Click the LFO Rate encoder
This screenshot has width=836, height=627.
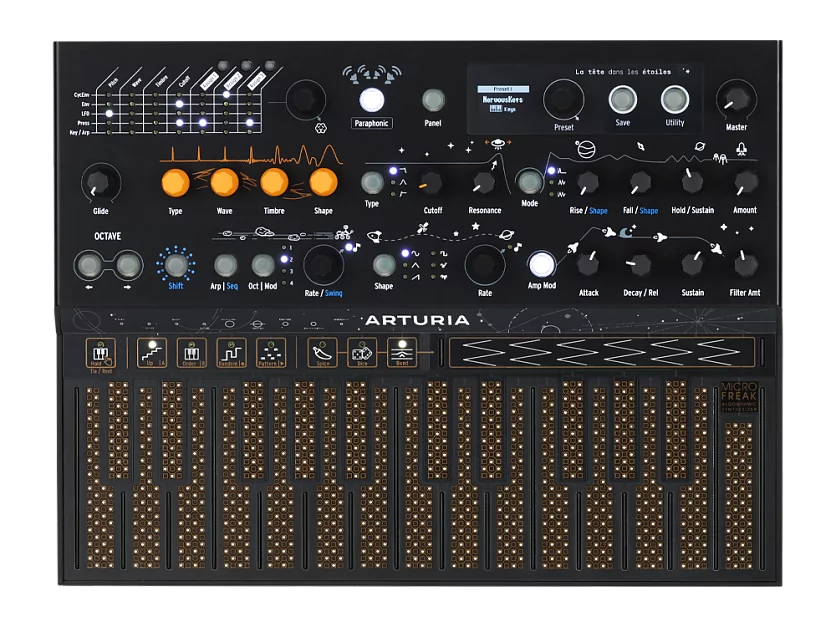[485, 265]
